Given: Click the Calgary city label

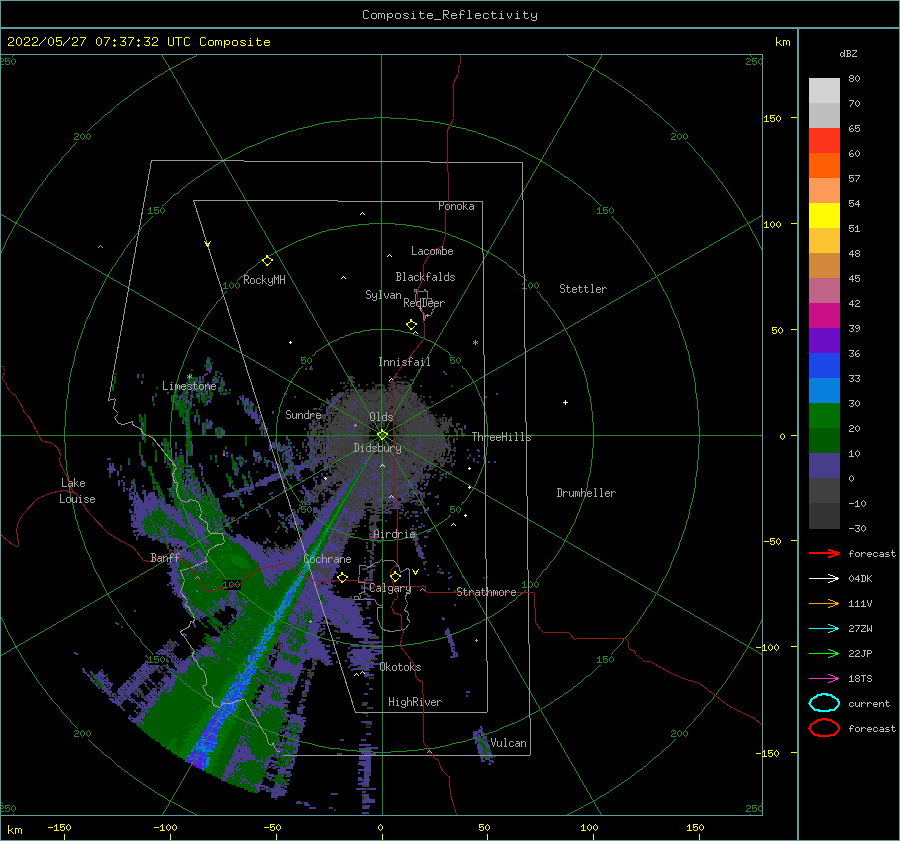Looking at the screenshot, I should pos(390,588).
